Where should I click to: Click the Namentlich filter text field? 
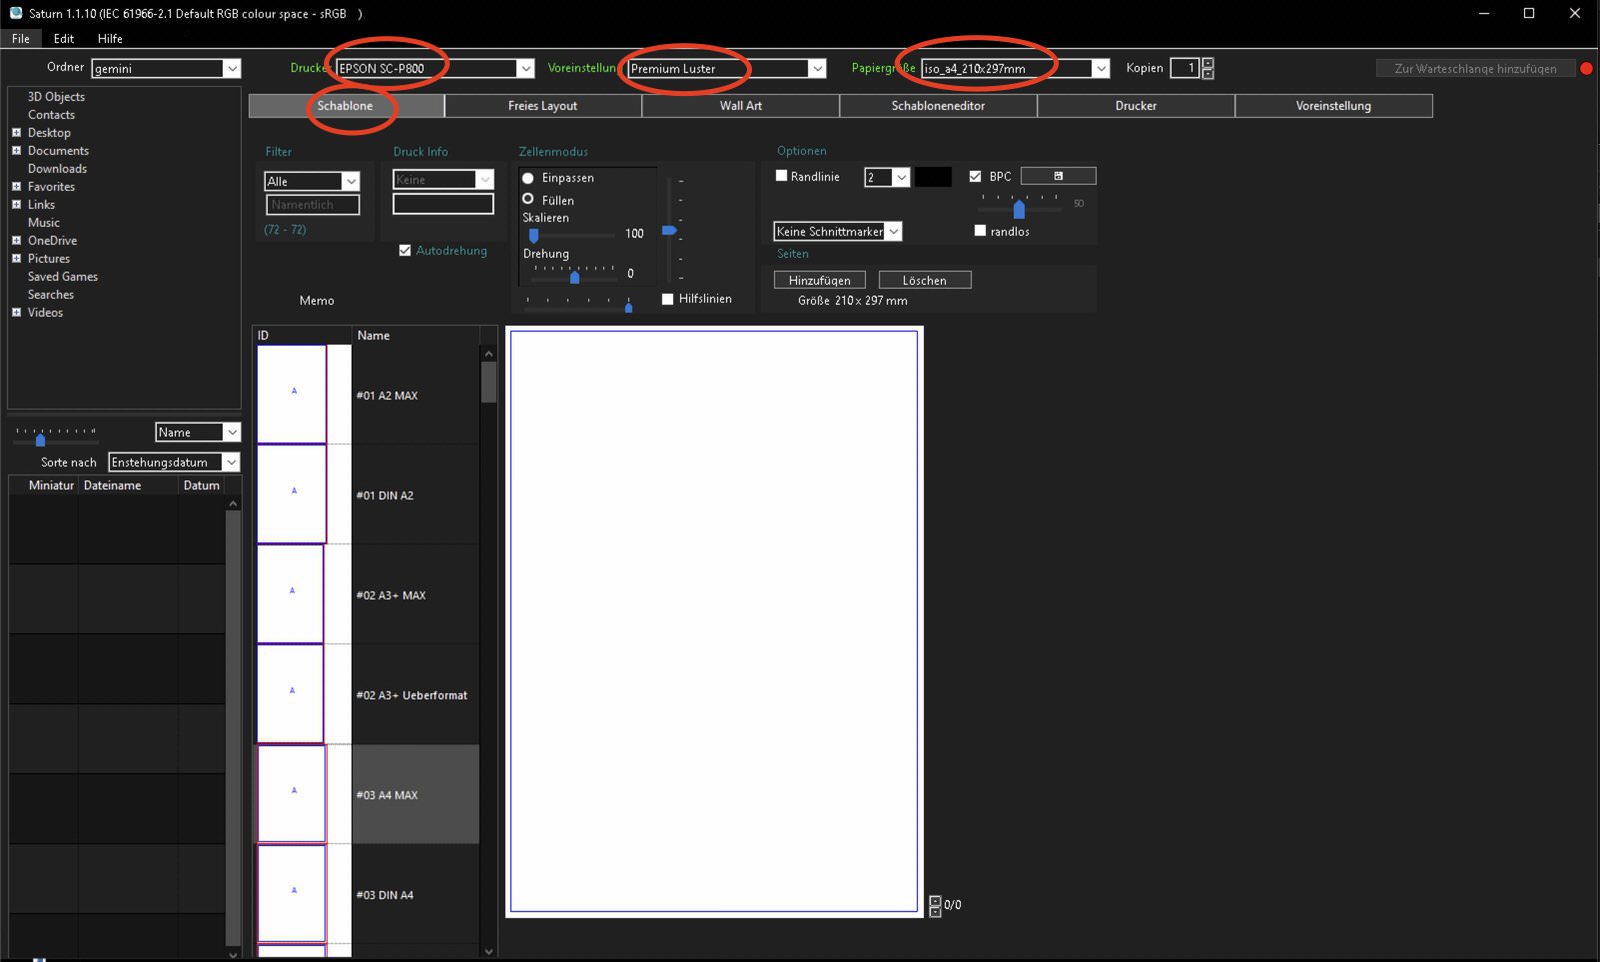pyautogui.click(x=313, y=204)
